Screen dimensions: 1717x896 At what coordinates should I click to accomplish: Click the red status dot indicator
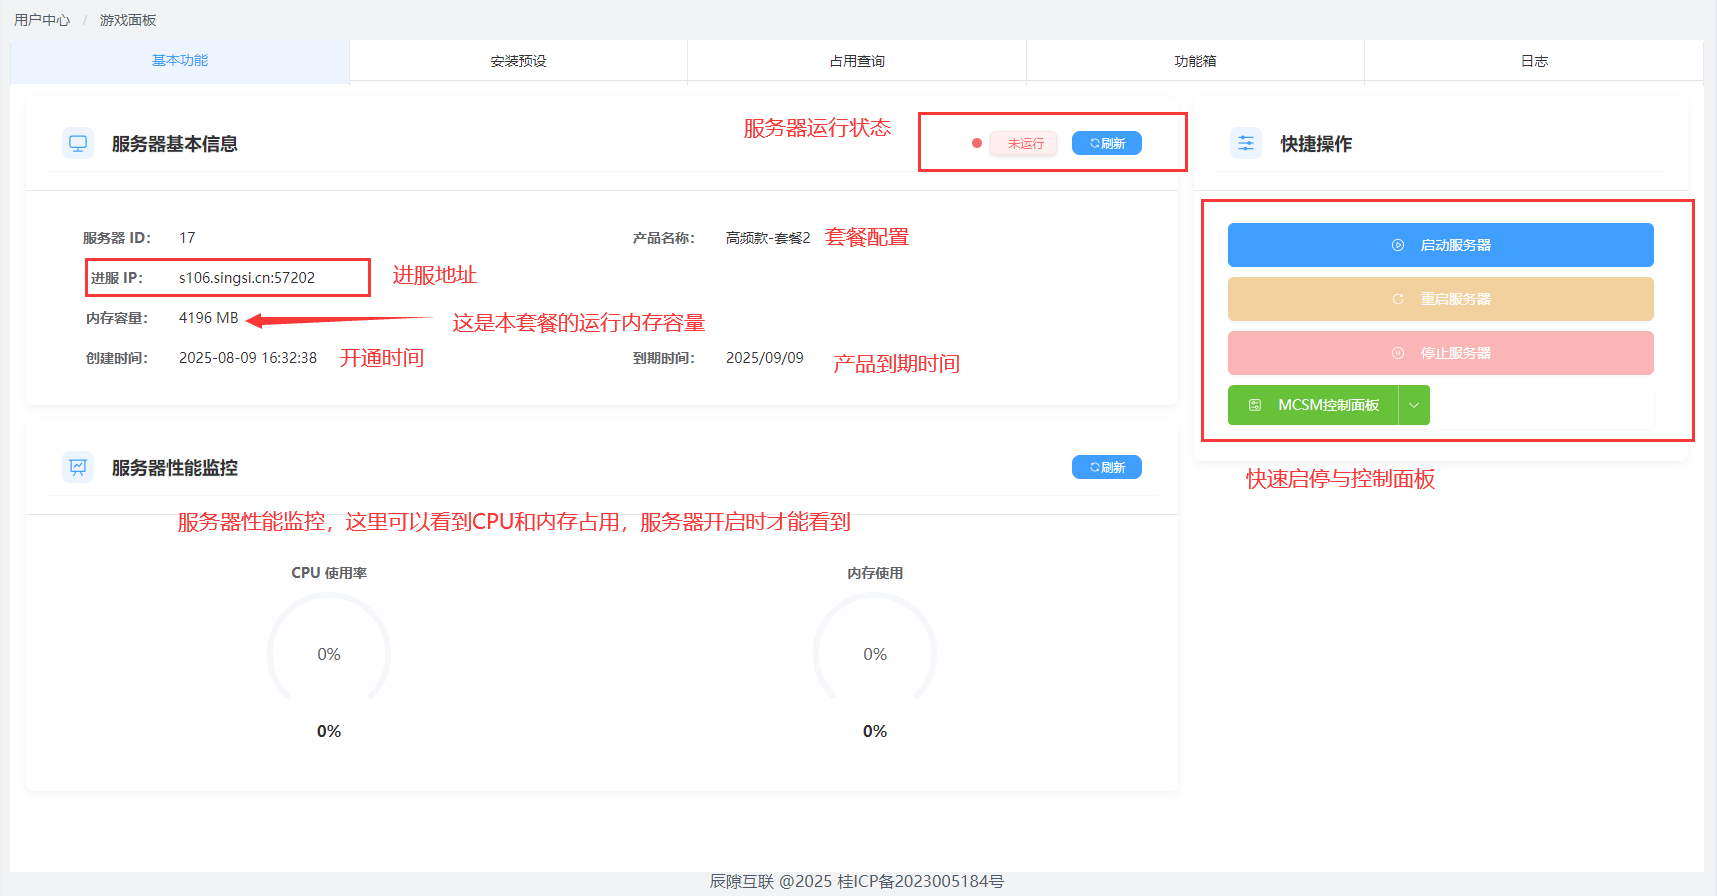coord(976,143)
